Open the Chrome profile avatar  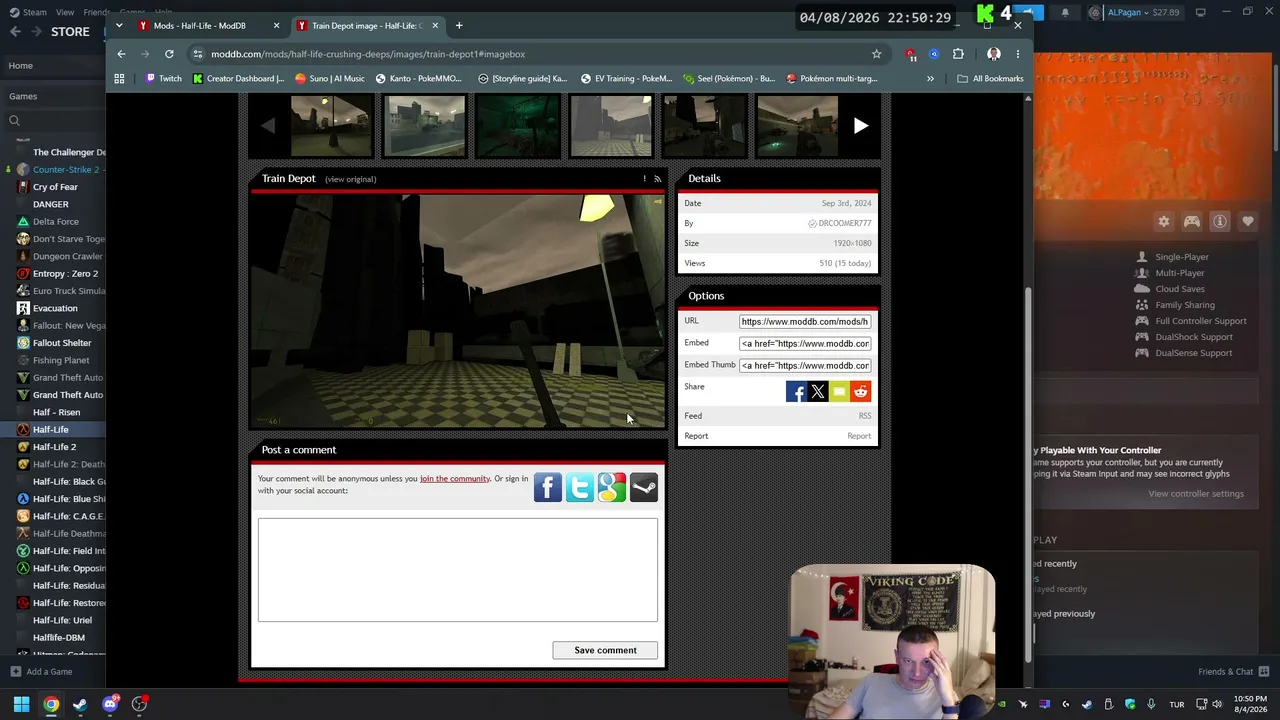(x=993, y=54)
